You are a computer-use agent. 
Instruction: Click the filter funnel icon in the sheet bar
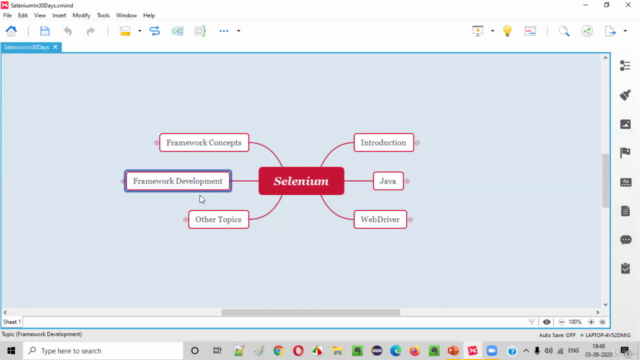click(x=531, y=322)
